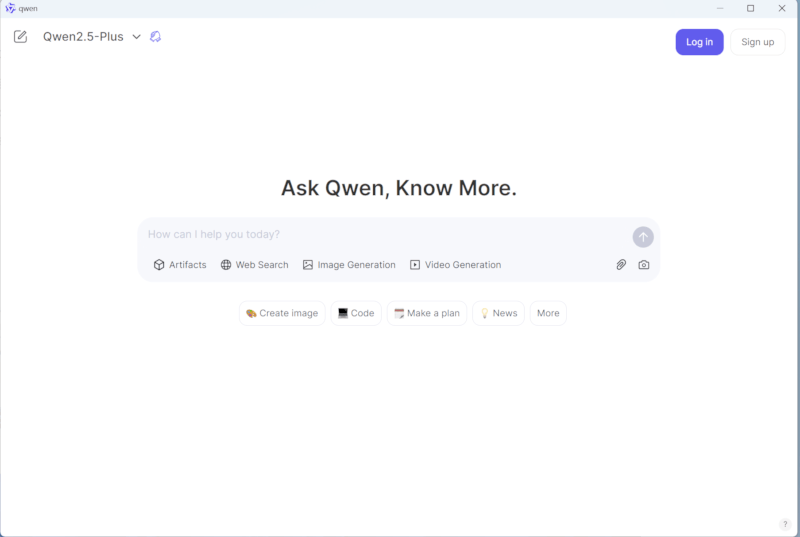Screen dimensions: 800x537
Task: Select the Video Generation option
Action: (455, 265)
